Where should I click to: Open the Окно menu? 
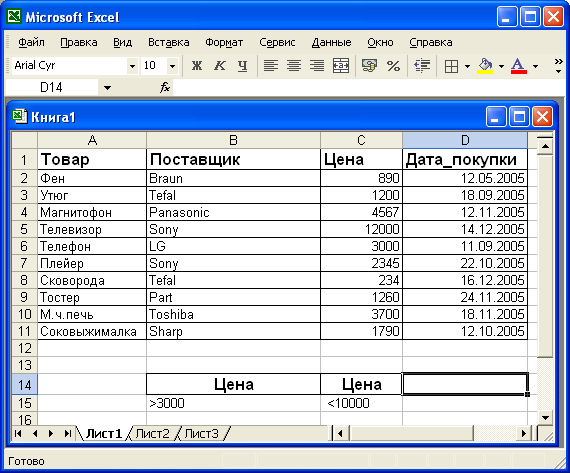[x=380, y=42]
